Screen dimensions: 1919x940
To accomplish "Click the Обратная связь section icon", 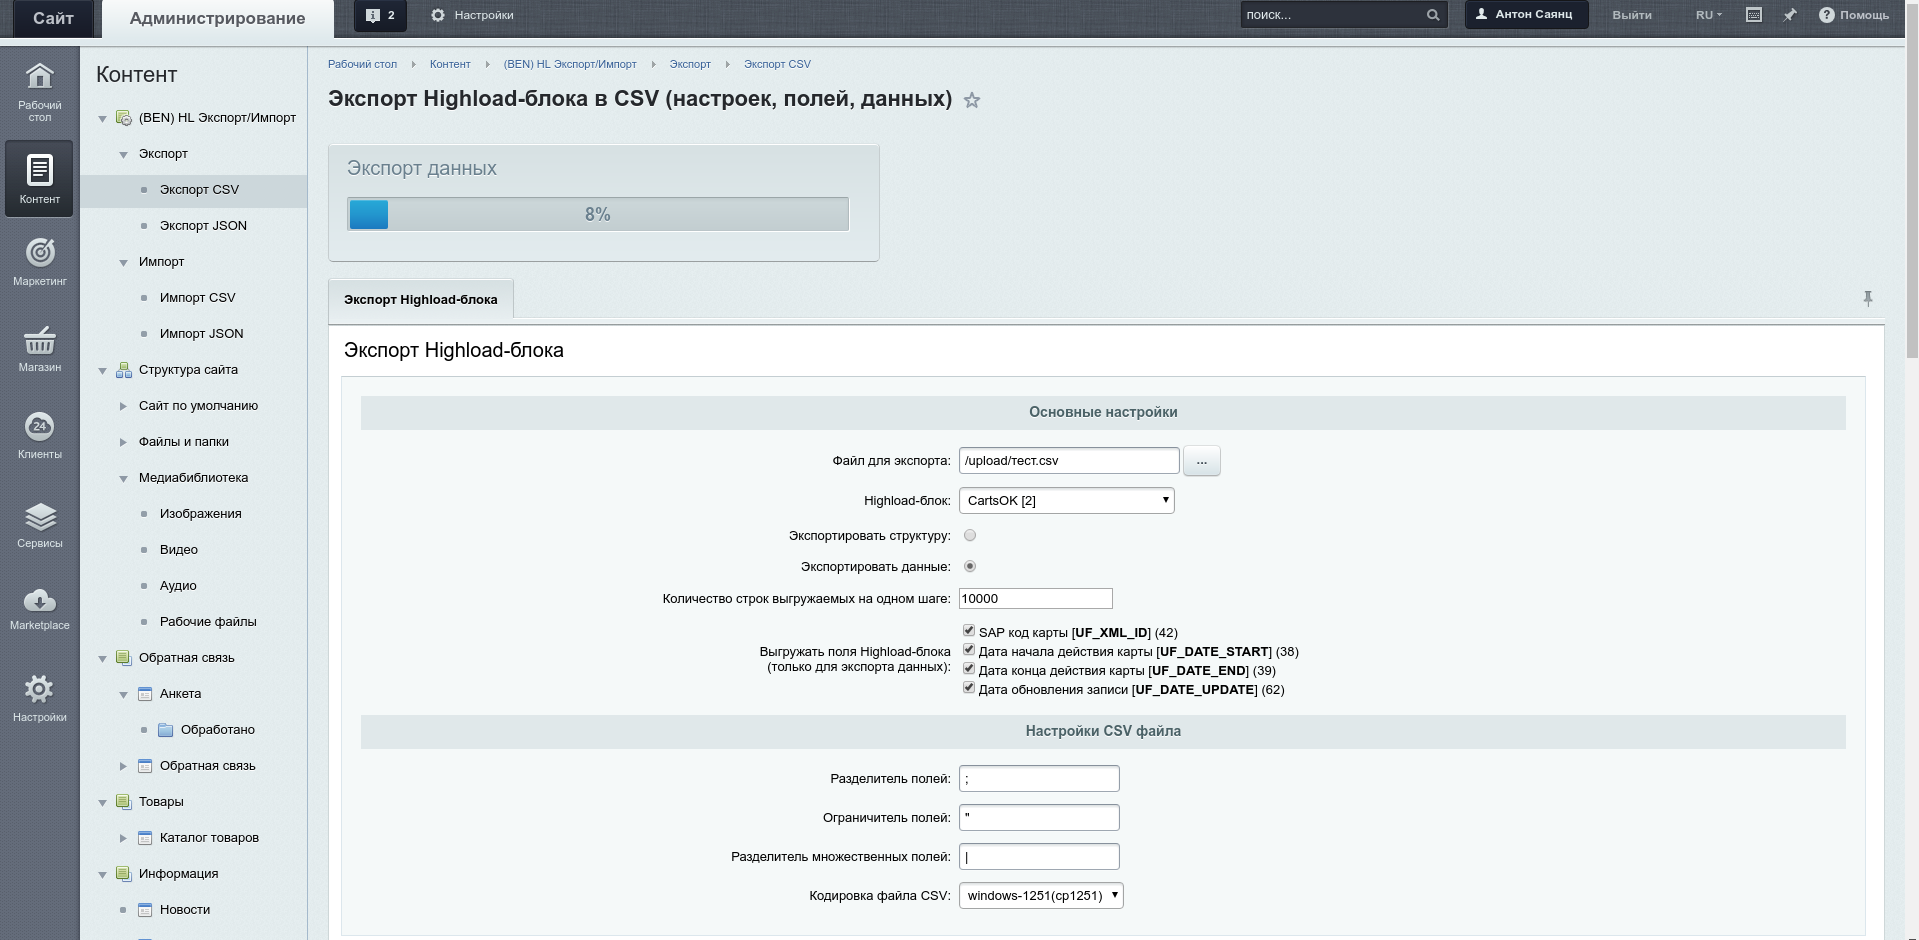I will pos(124,658).
